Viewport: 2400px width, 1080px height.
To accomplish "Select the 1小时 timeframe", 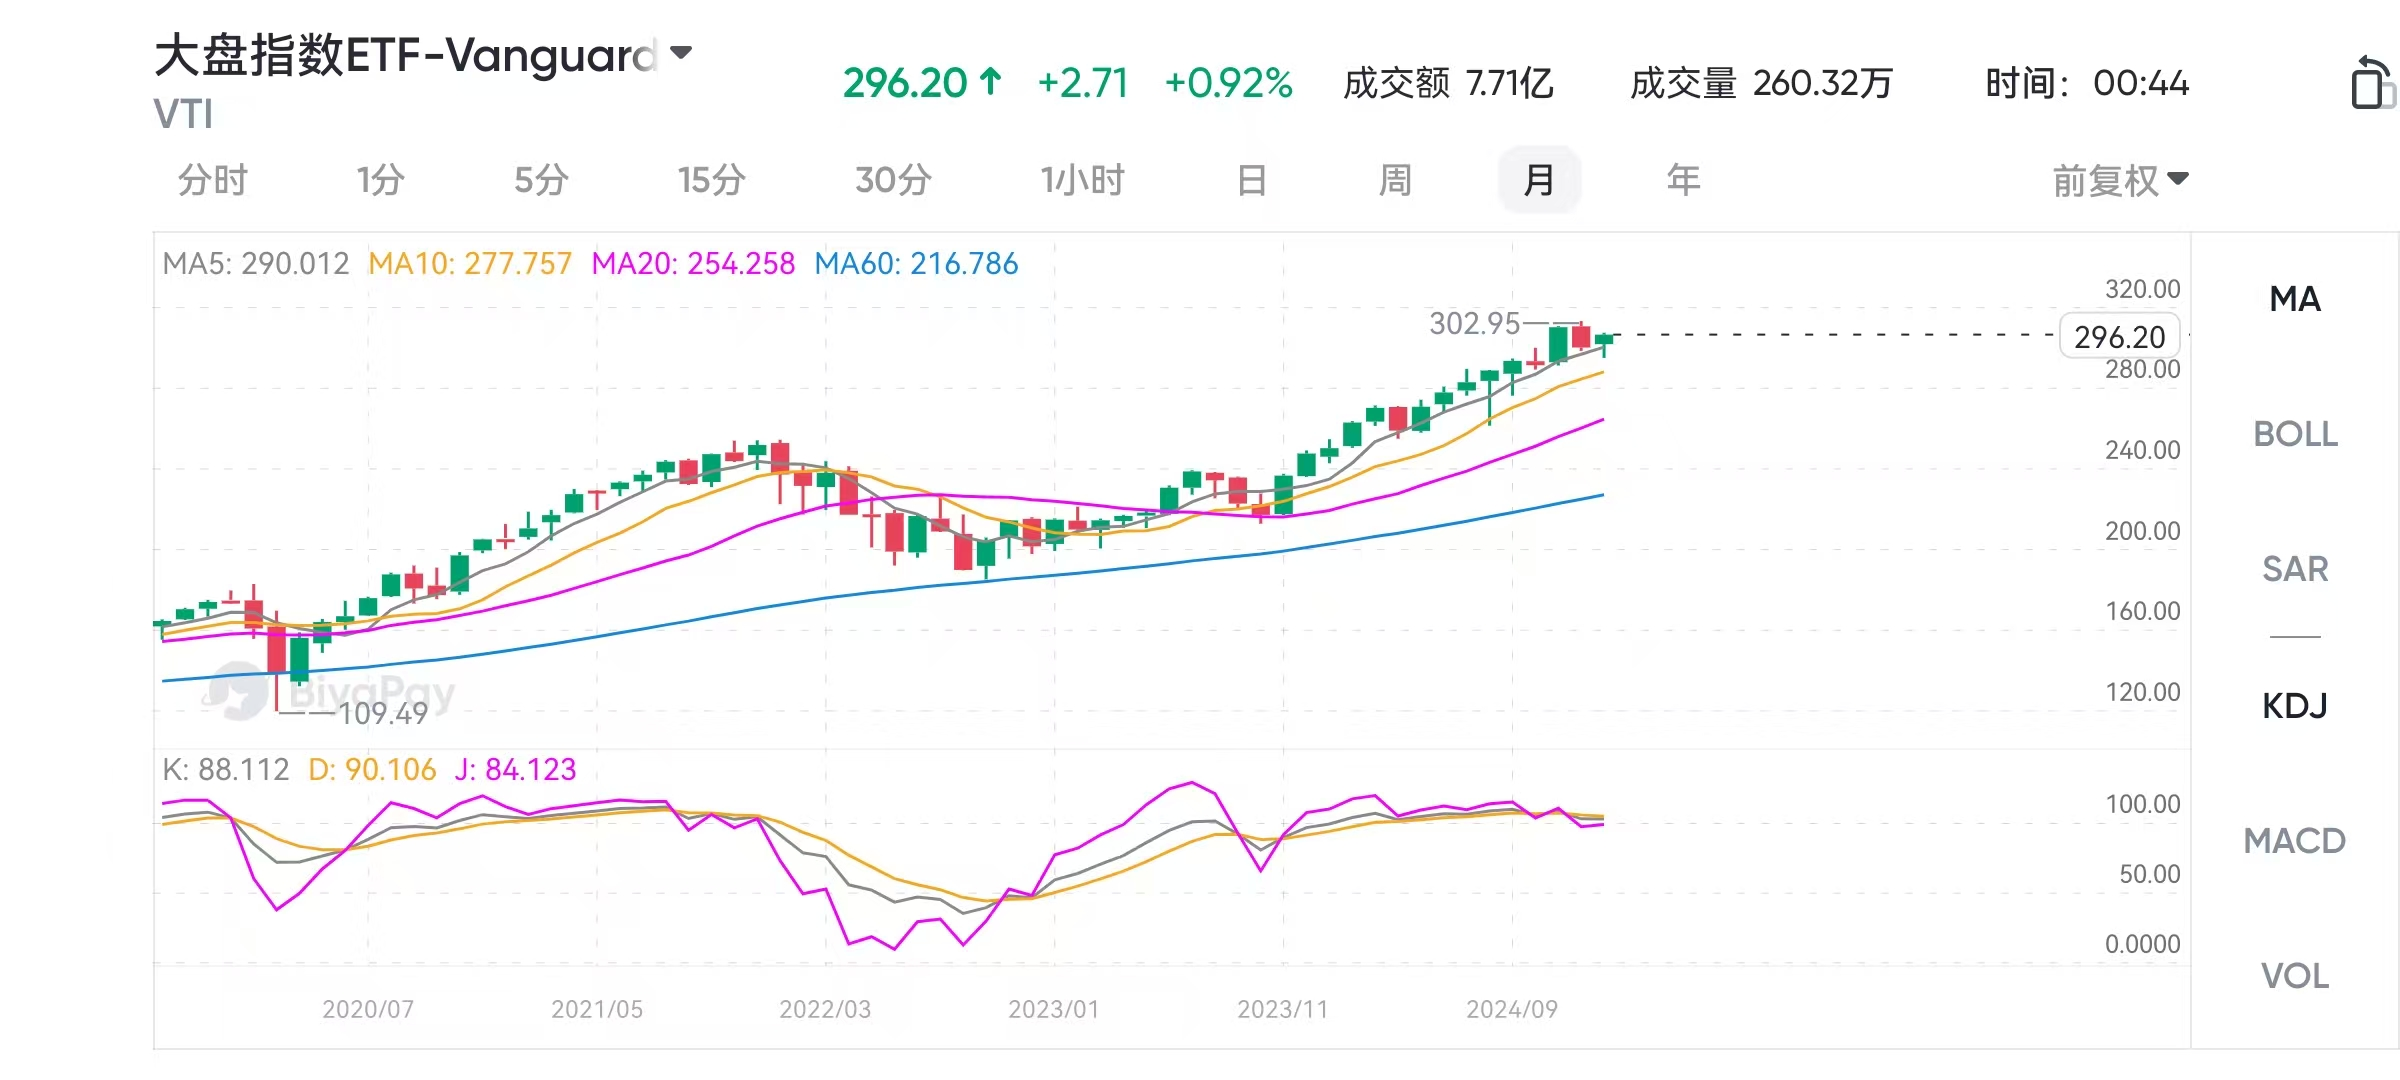I will click(x=1082, y=181).
